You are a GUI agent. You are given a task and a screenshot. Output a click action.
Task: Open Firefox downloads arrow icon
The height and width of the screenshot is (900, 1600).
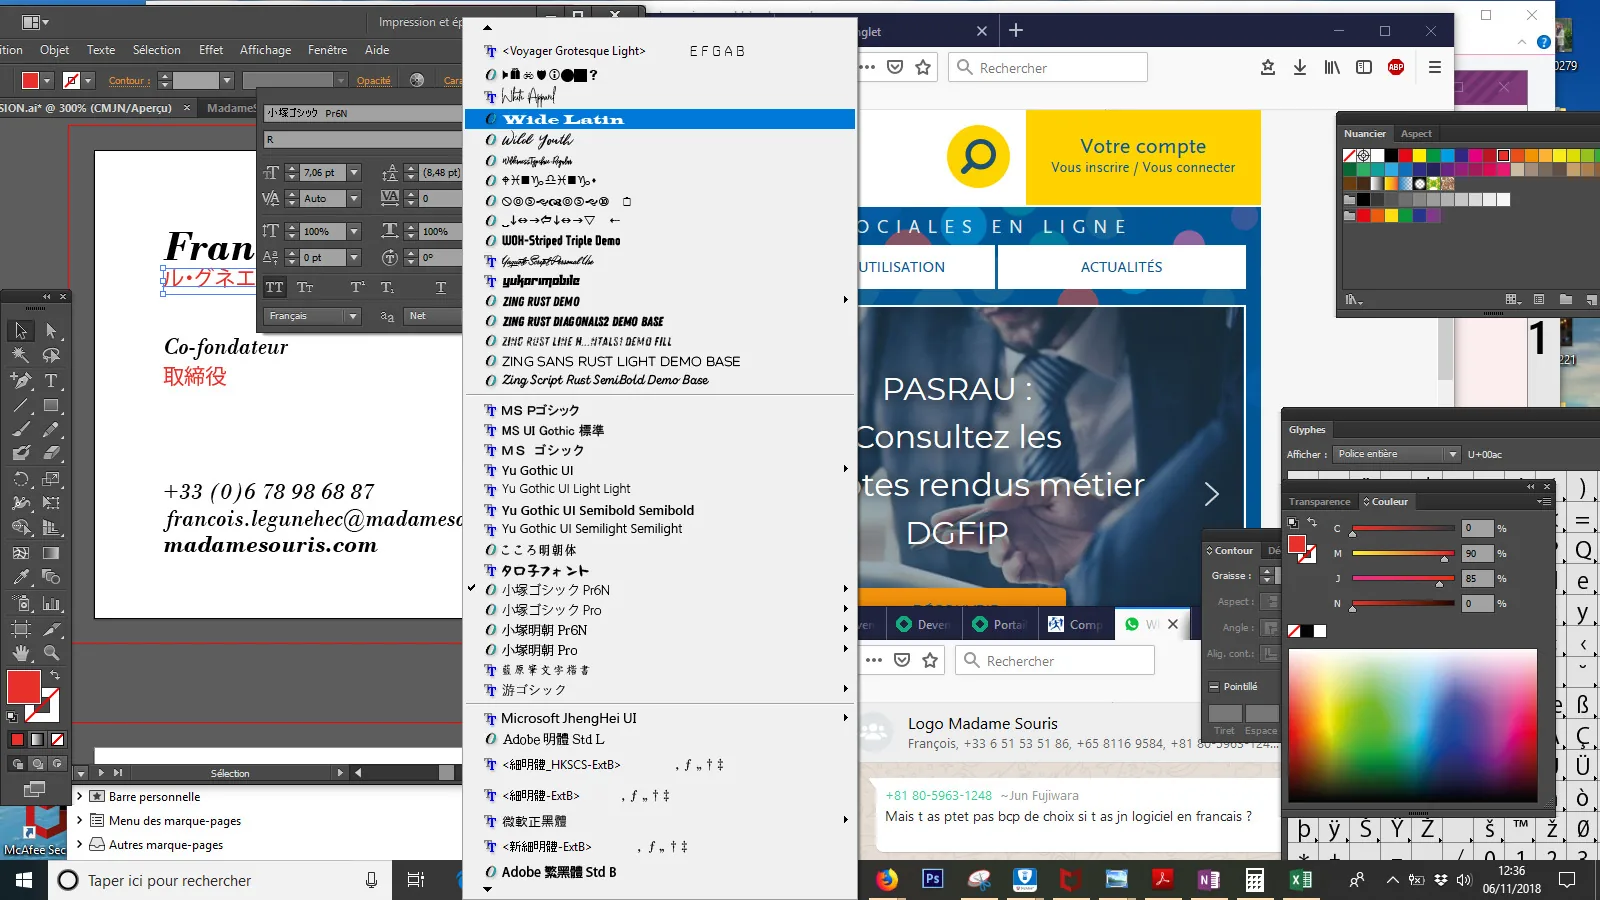[x=1299, y=67]
